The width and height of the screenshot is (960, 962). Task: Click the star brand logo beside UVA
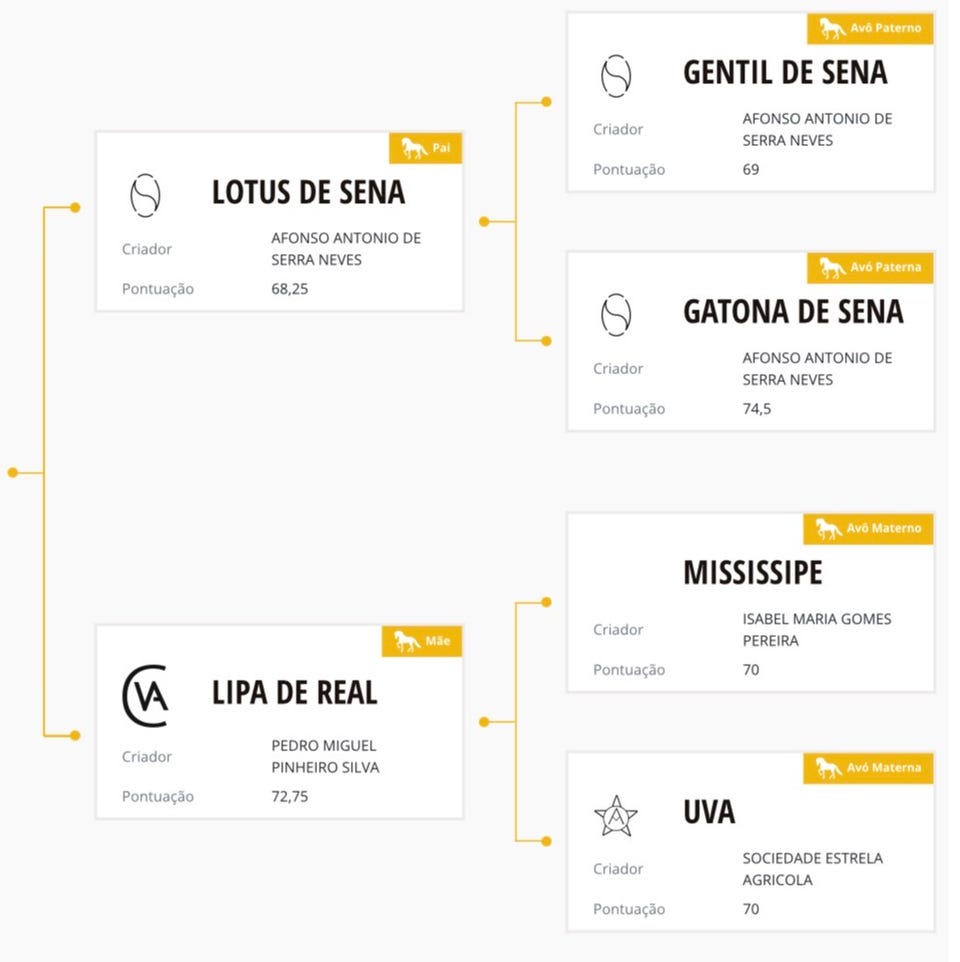click(x=616, y=816)
